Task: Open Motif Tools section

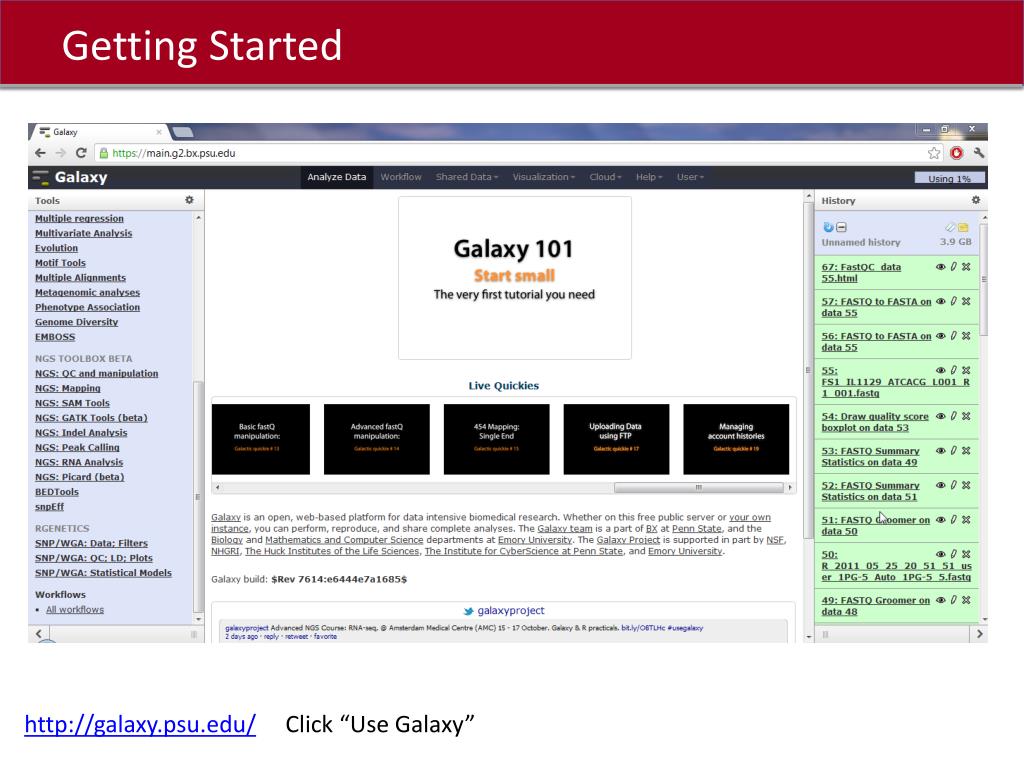Action: point(60,263)
